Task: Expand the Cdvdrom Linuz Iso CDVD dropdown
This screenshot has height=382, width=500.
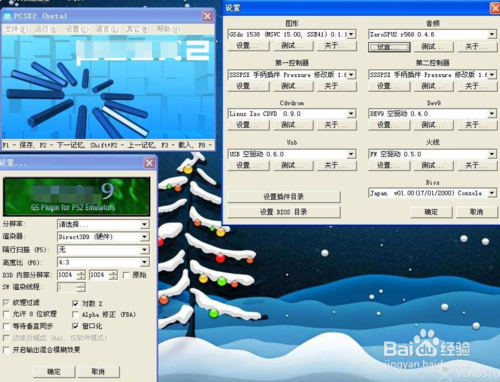Action: click(x=351, y=114)
